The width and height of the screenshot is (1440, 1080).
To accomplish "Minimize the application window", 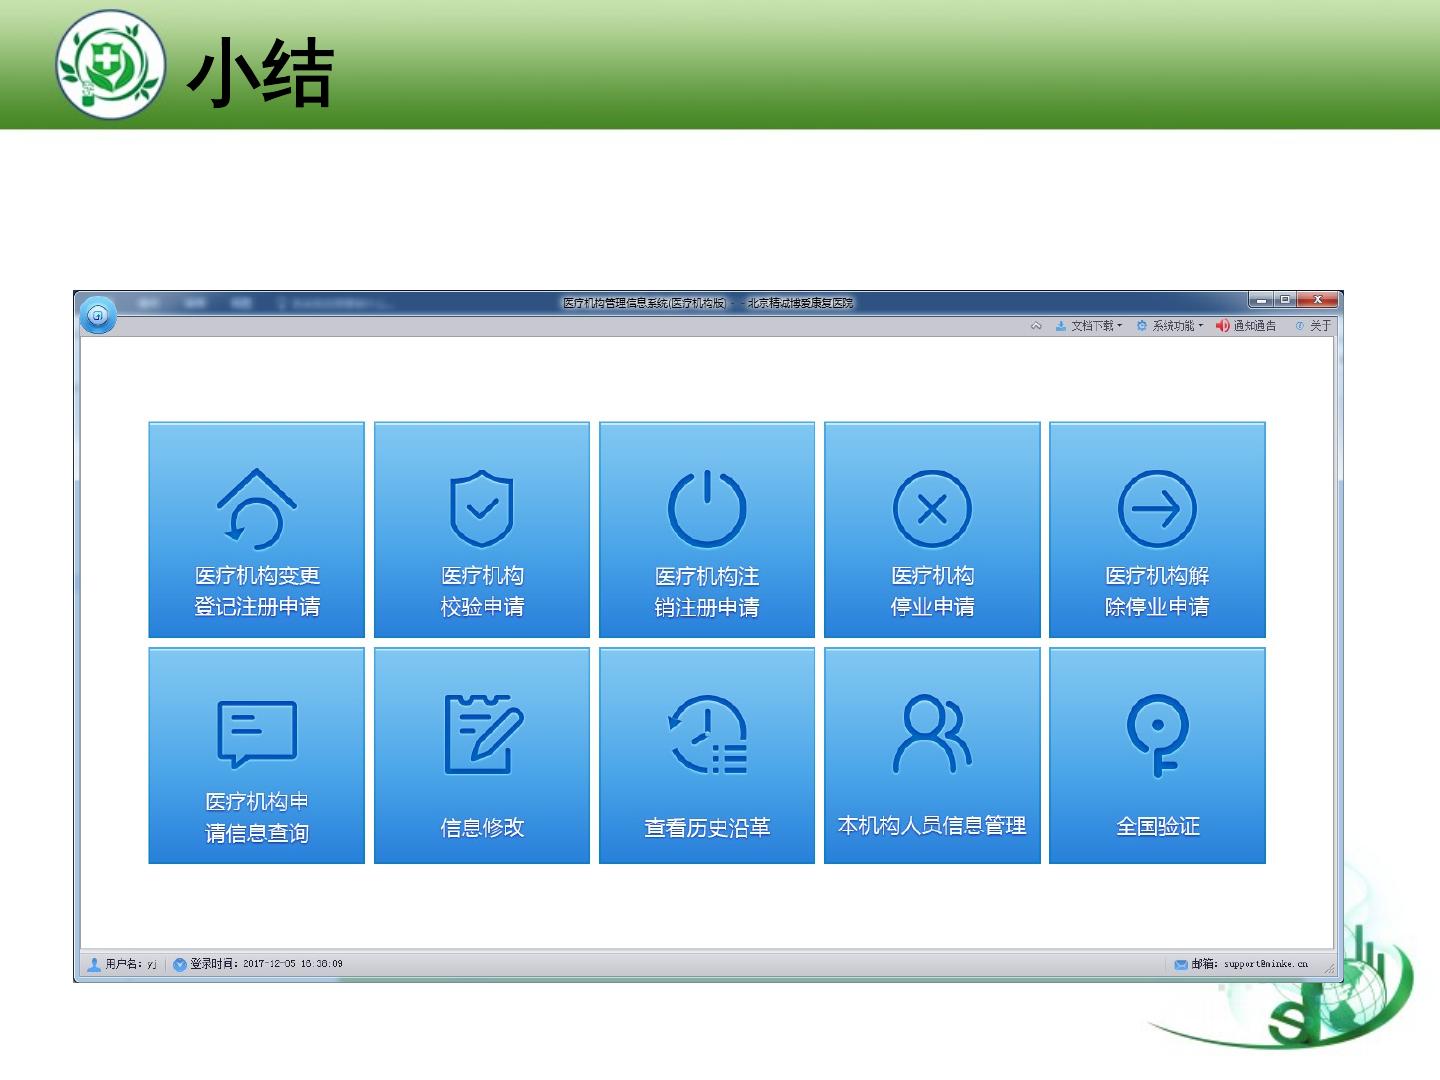I will [1261, 300].
